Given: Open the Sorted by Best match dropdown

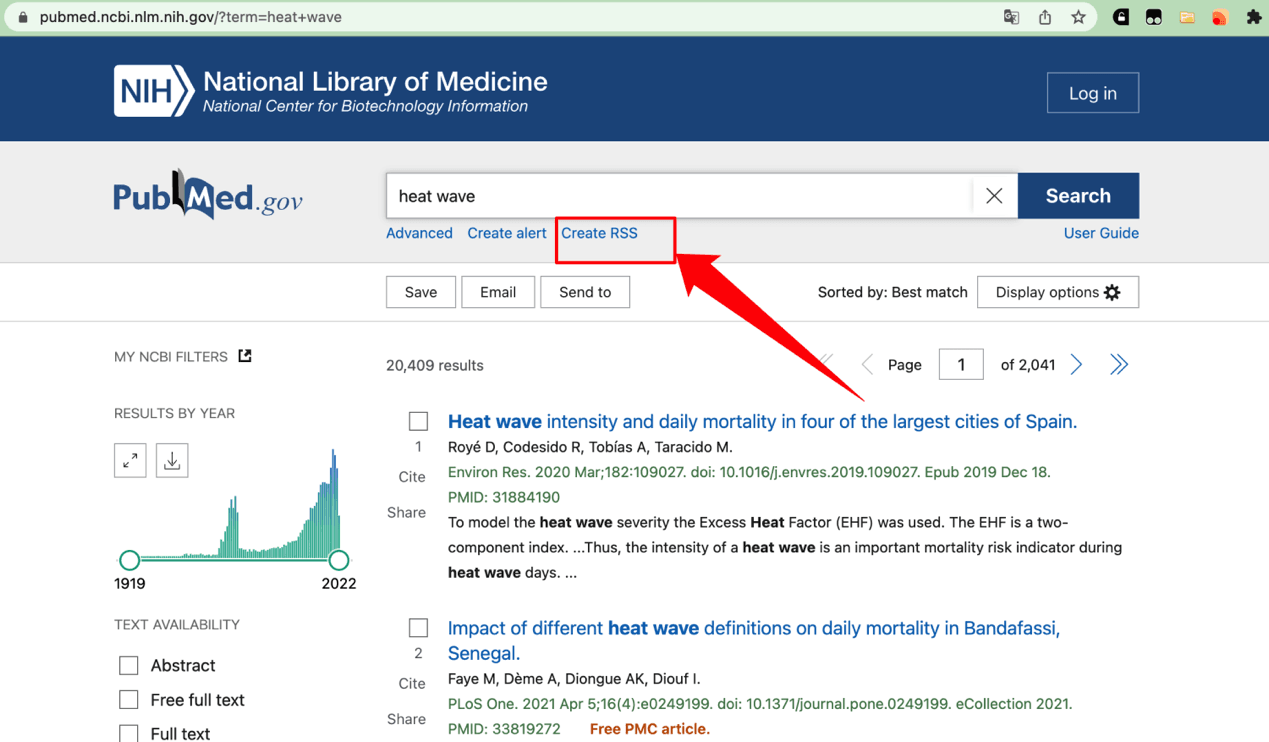Looking at the screenshot, I should pyautogui.click(x=892, y=292).
